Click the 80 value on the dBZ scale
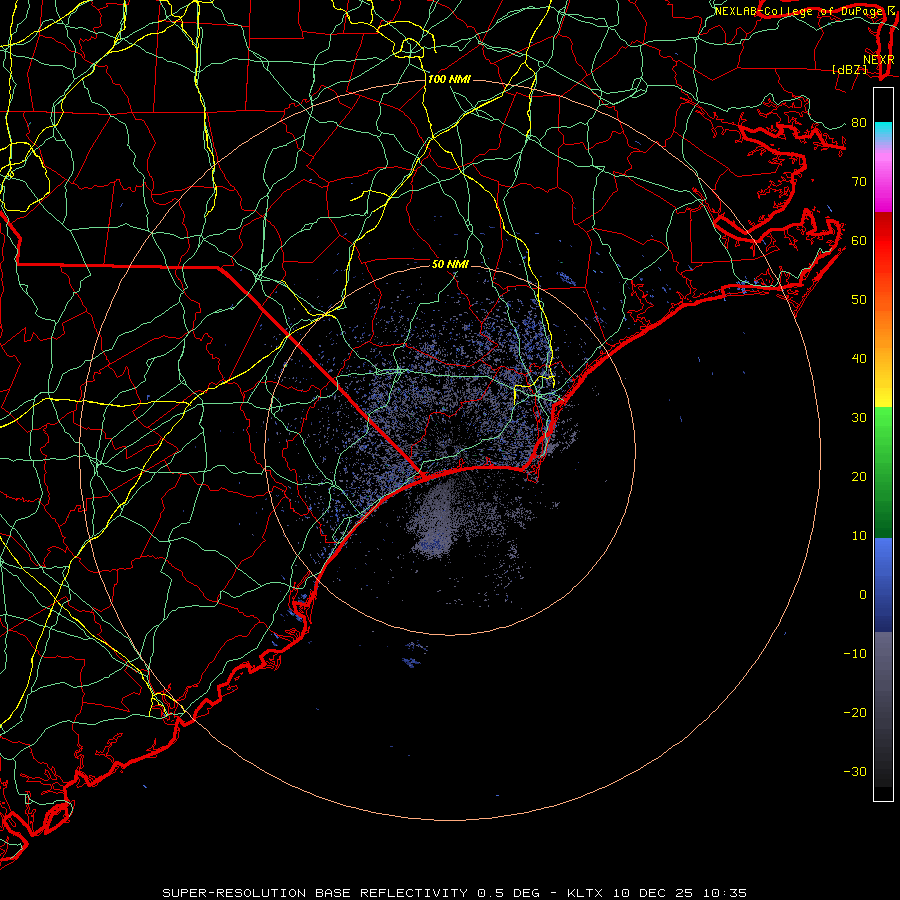 859,122
